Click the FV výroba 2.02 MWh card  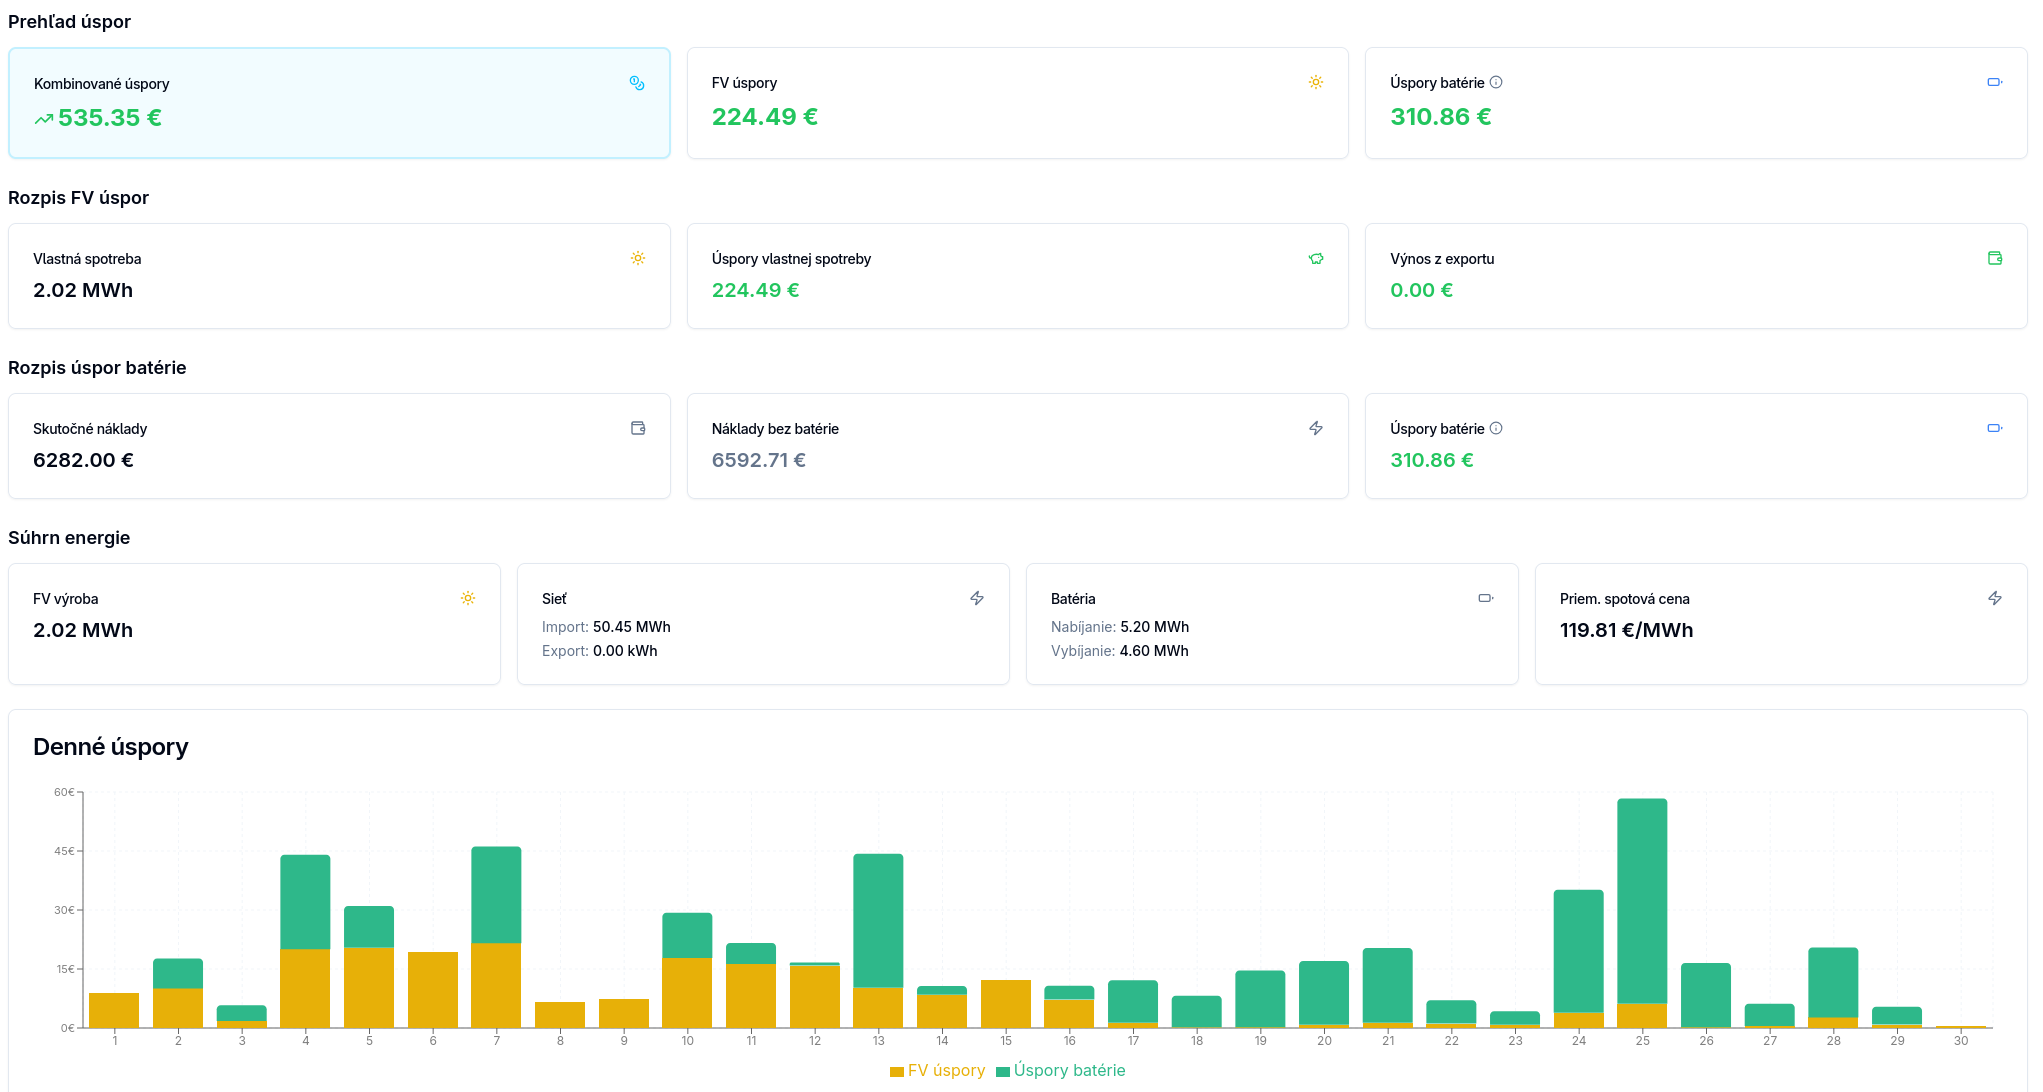[x=254, y=624]
